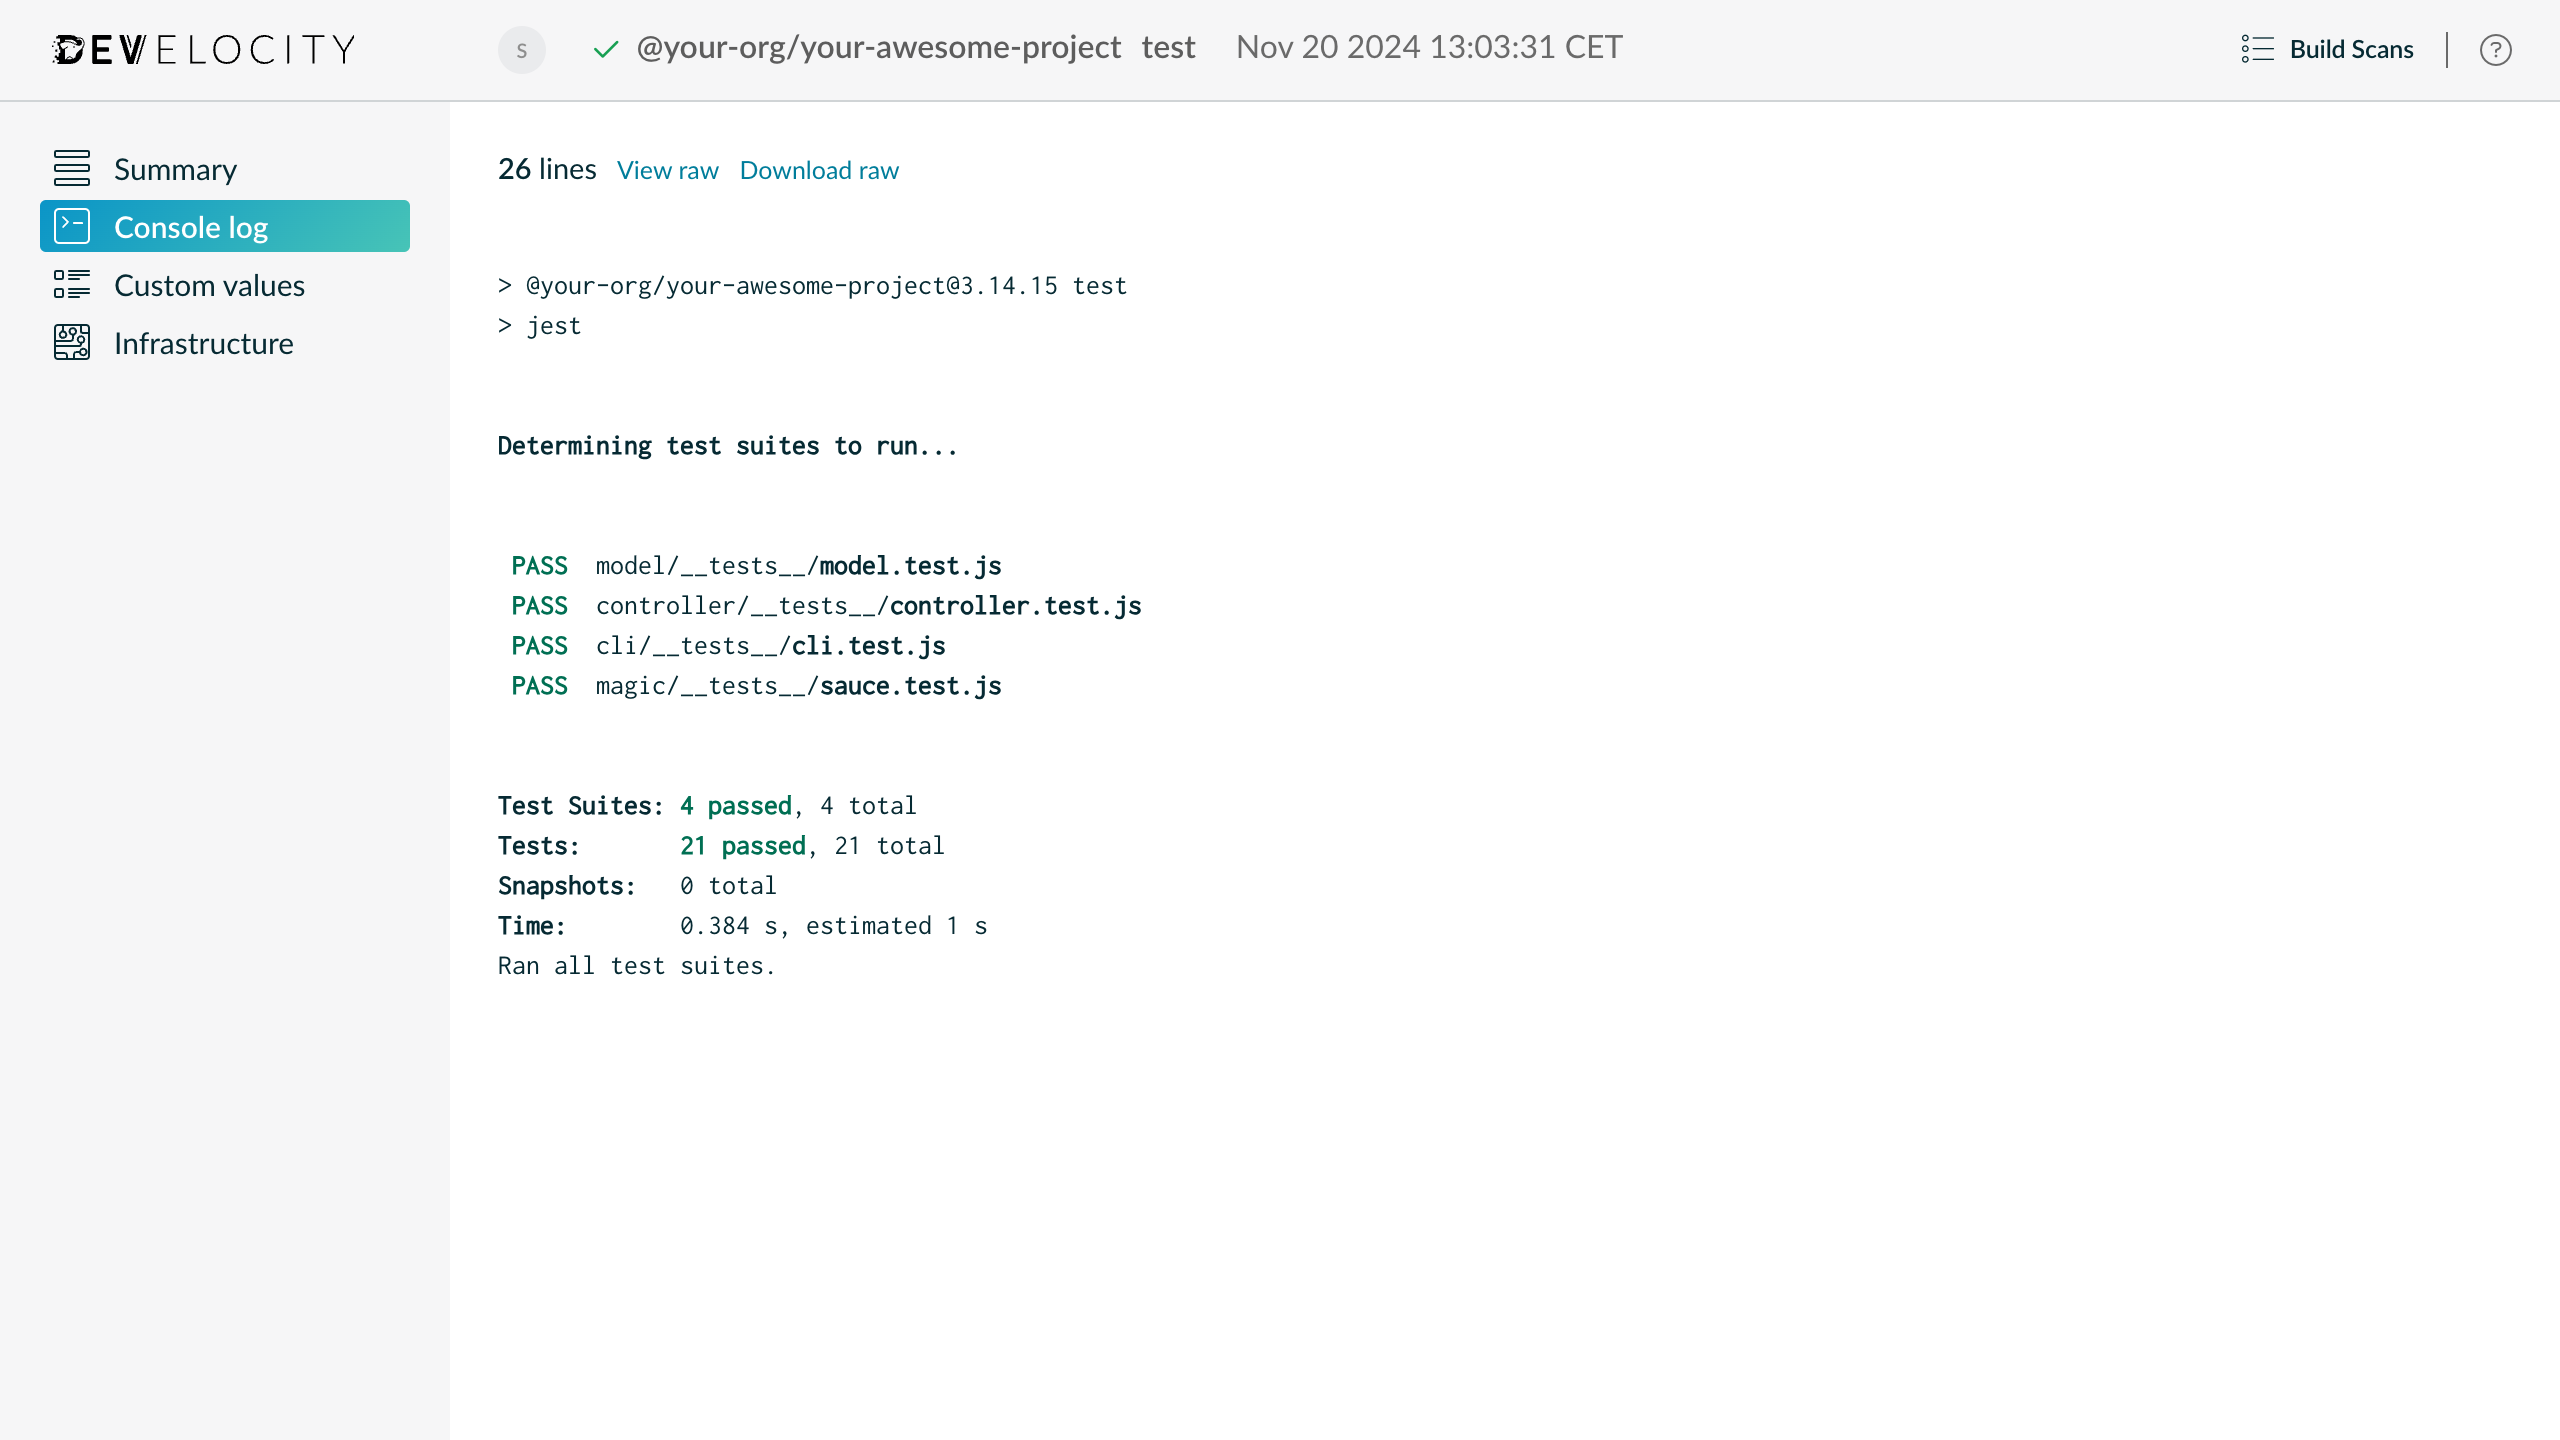Image resolution: width=2560 pixels, height=1440 pixels.
Task: Open the Summary section
Action: (225, 169)
